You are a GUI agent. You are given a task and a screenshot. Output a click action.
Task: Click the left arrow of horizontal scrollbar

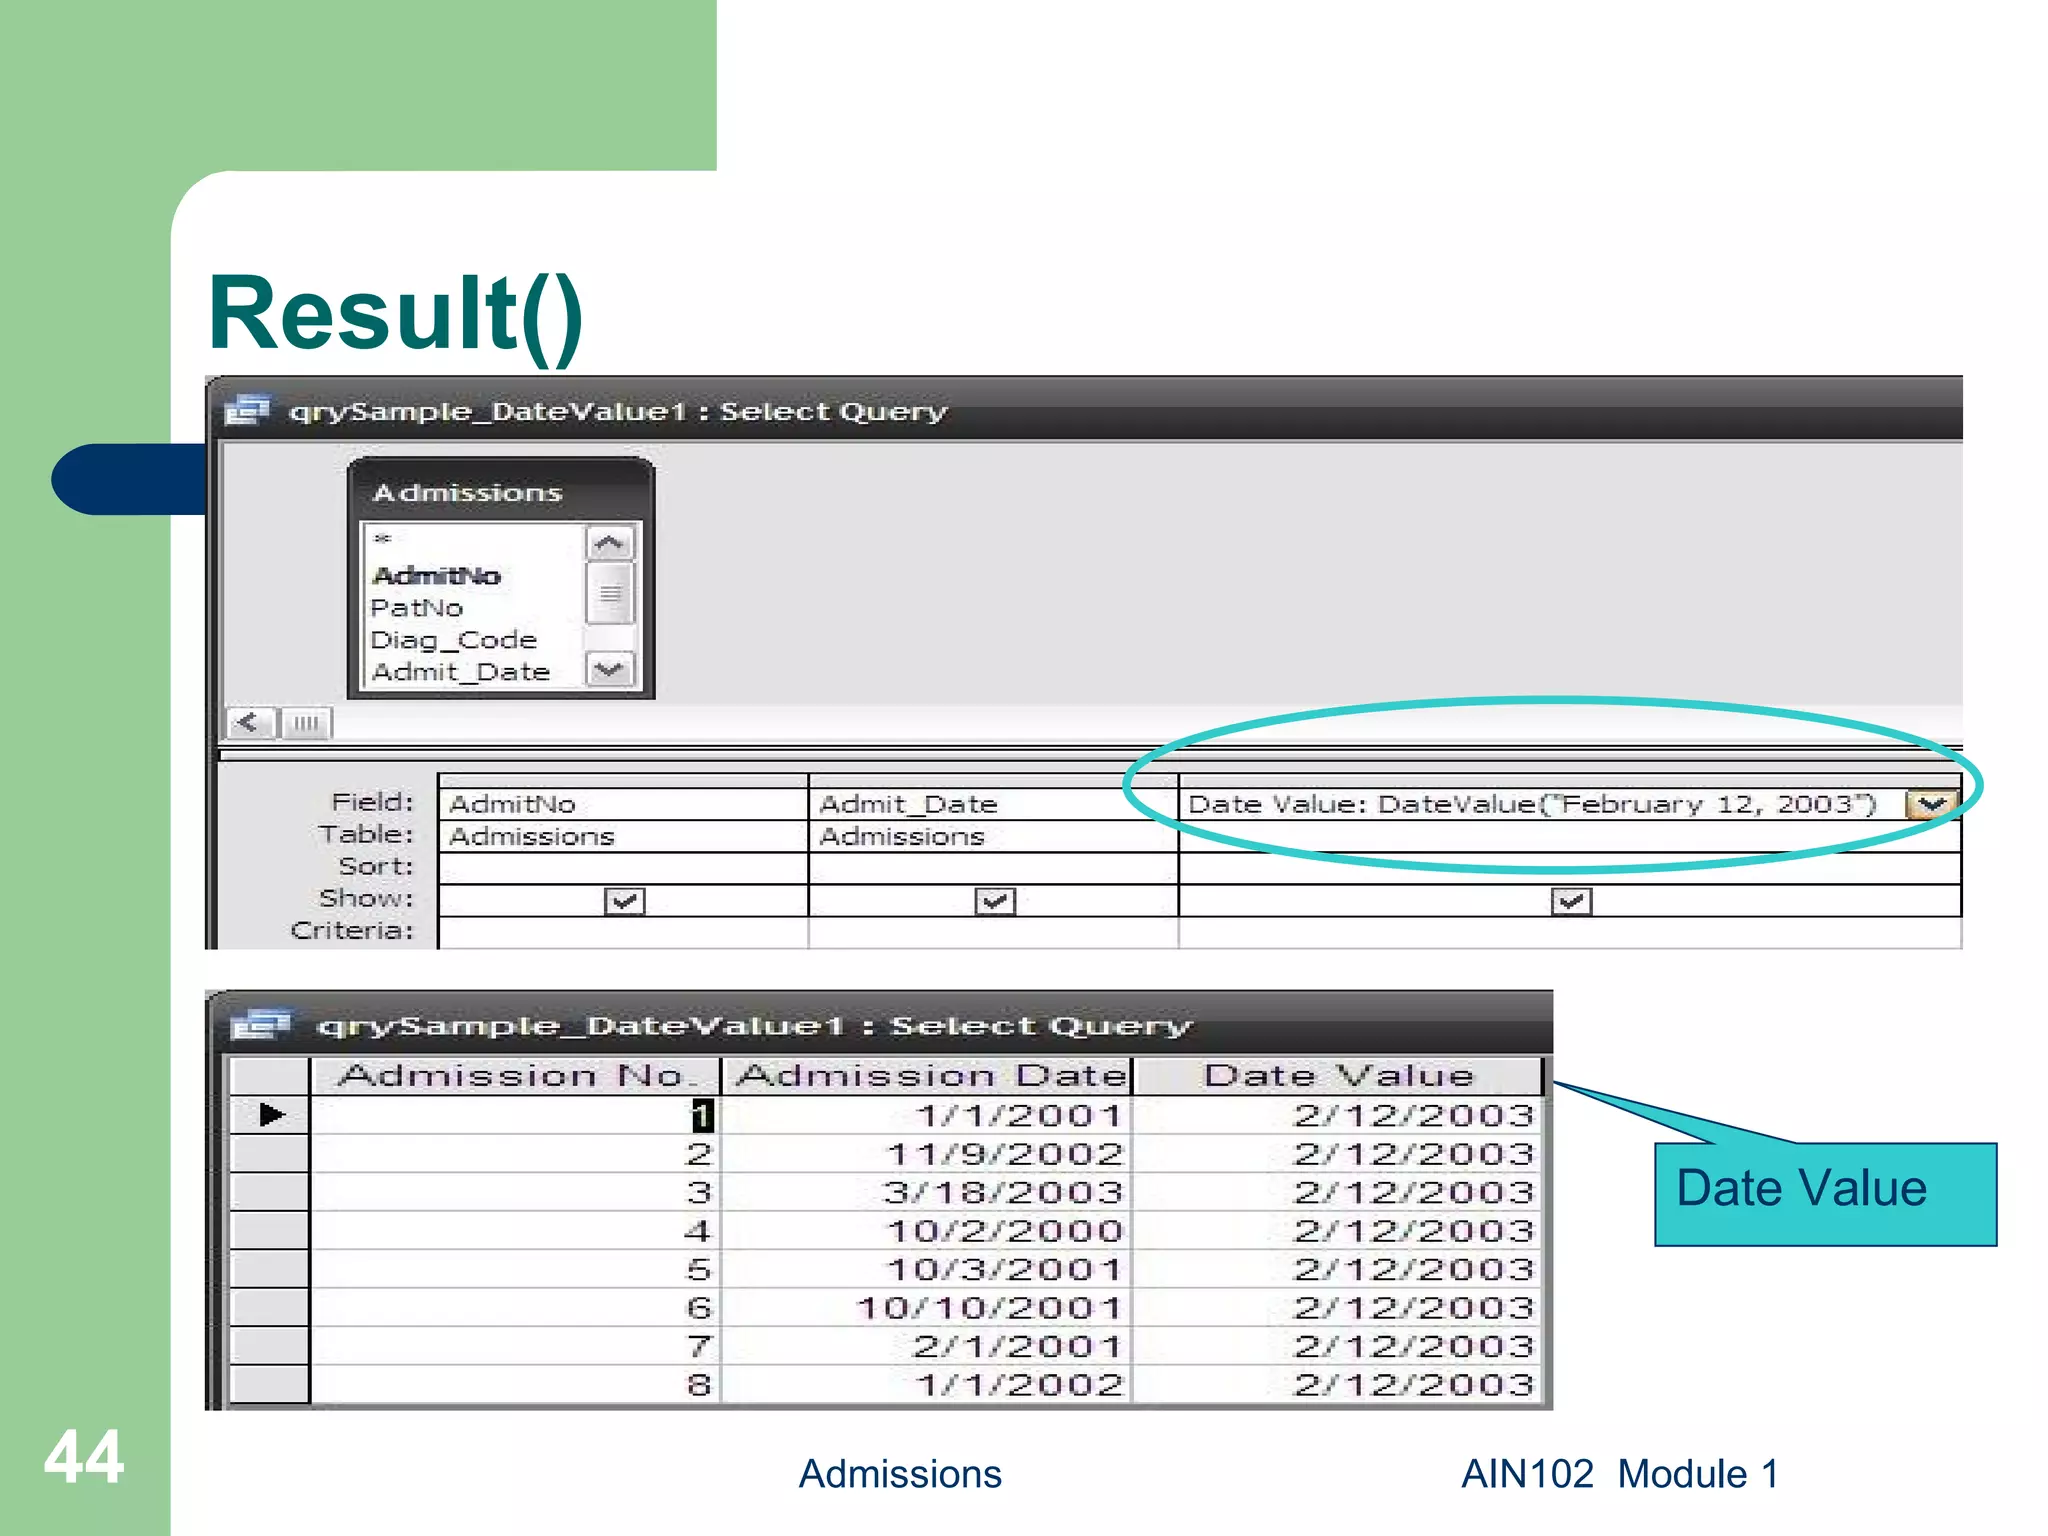[x=249, y=723]
